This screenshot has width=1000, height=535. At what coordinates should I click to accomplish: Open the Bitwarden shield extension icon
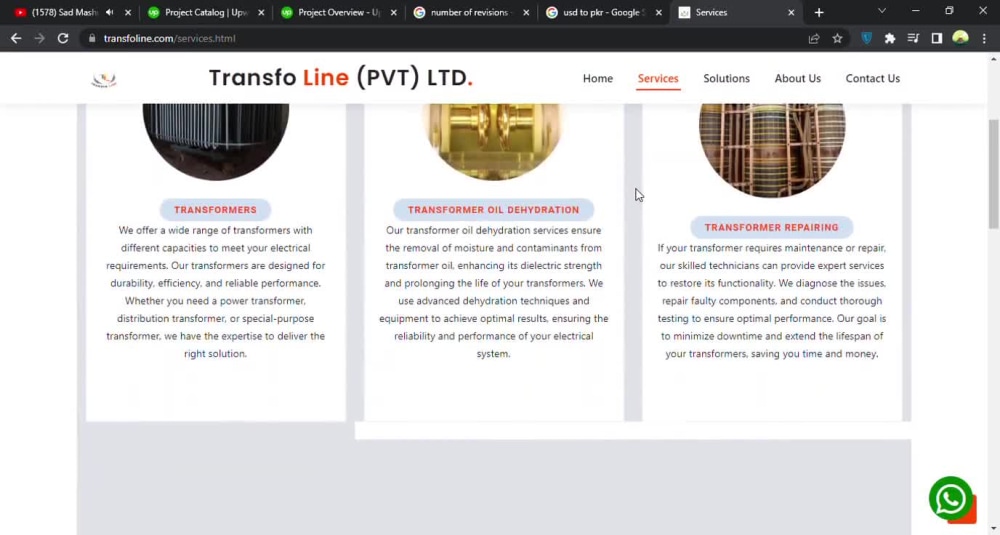point(866,38)
